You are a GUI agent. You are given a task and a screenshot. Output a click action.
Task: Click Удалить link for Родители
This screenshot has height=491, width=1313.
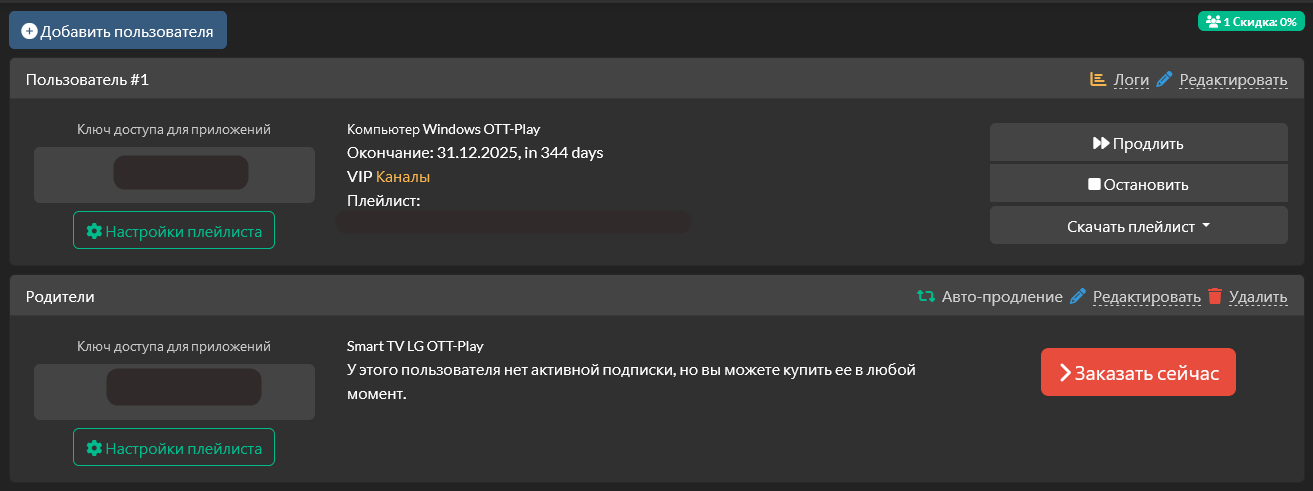point(1257,297)
